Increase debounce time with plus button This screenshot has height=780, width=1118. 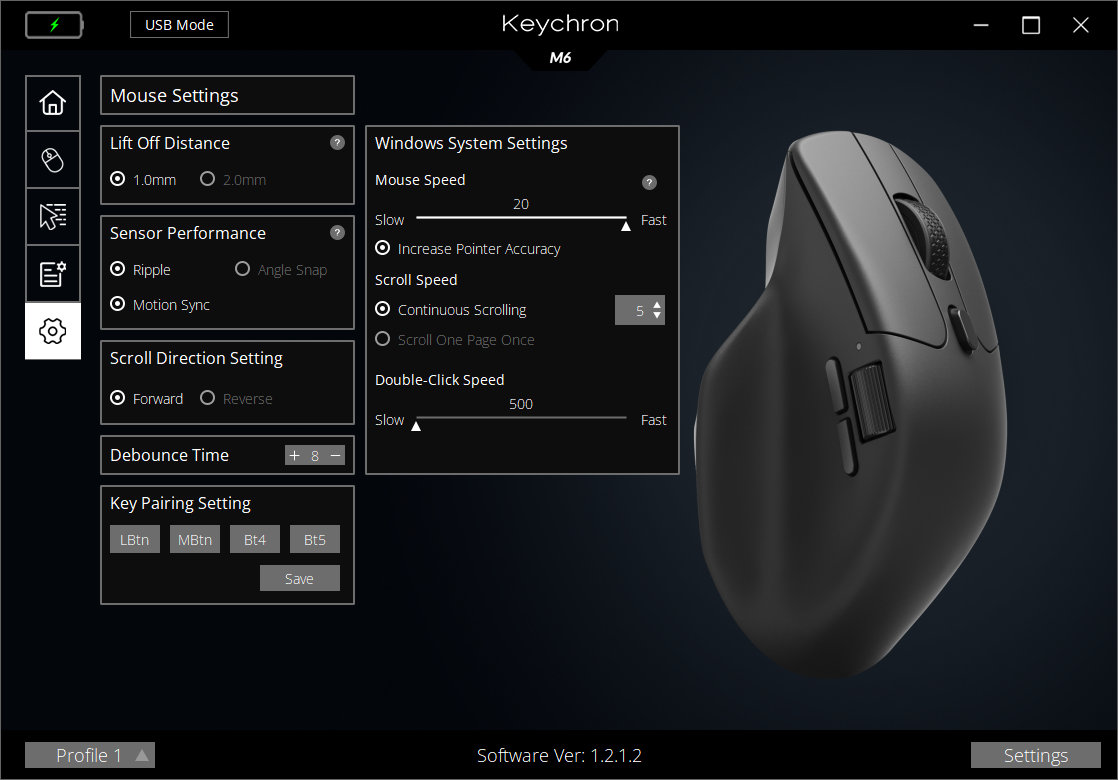(294, 456)
